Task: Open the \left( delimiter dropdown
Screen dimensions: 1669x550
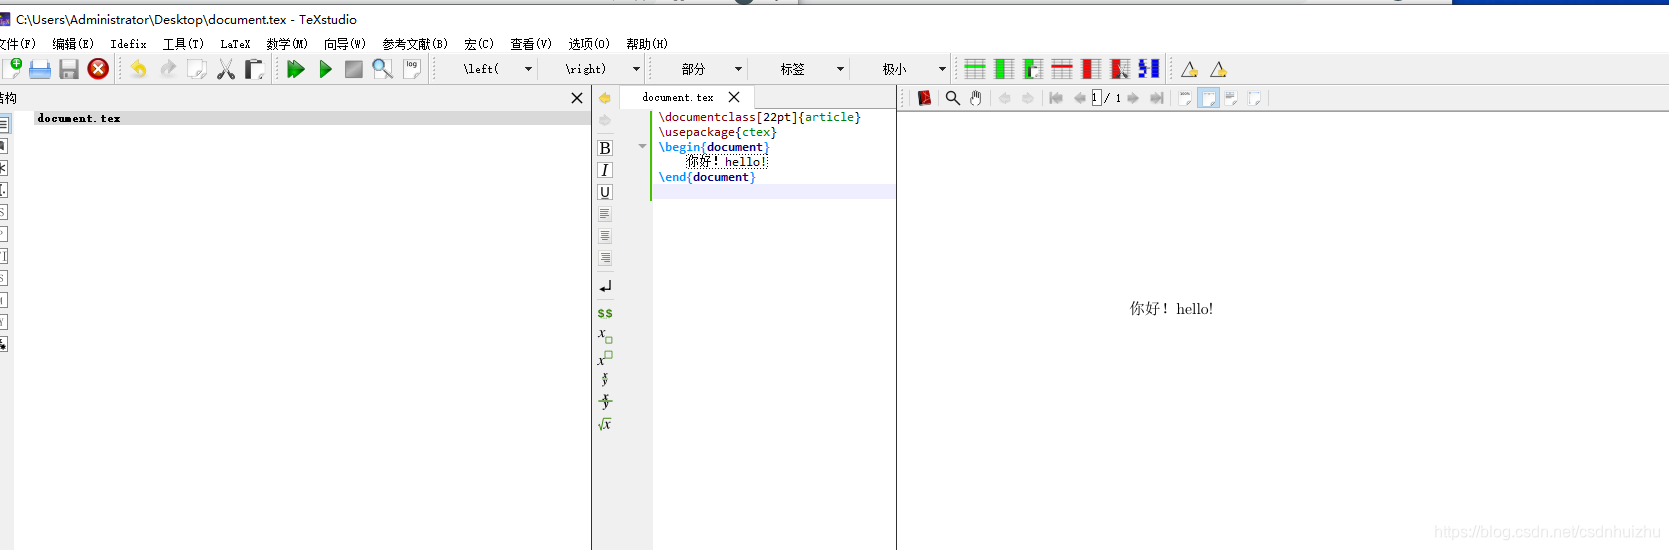Action: (x=528, y=69)
